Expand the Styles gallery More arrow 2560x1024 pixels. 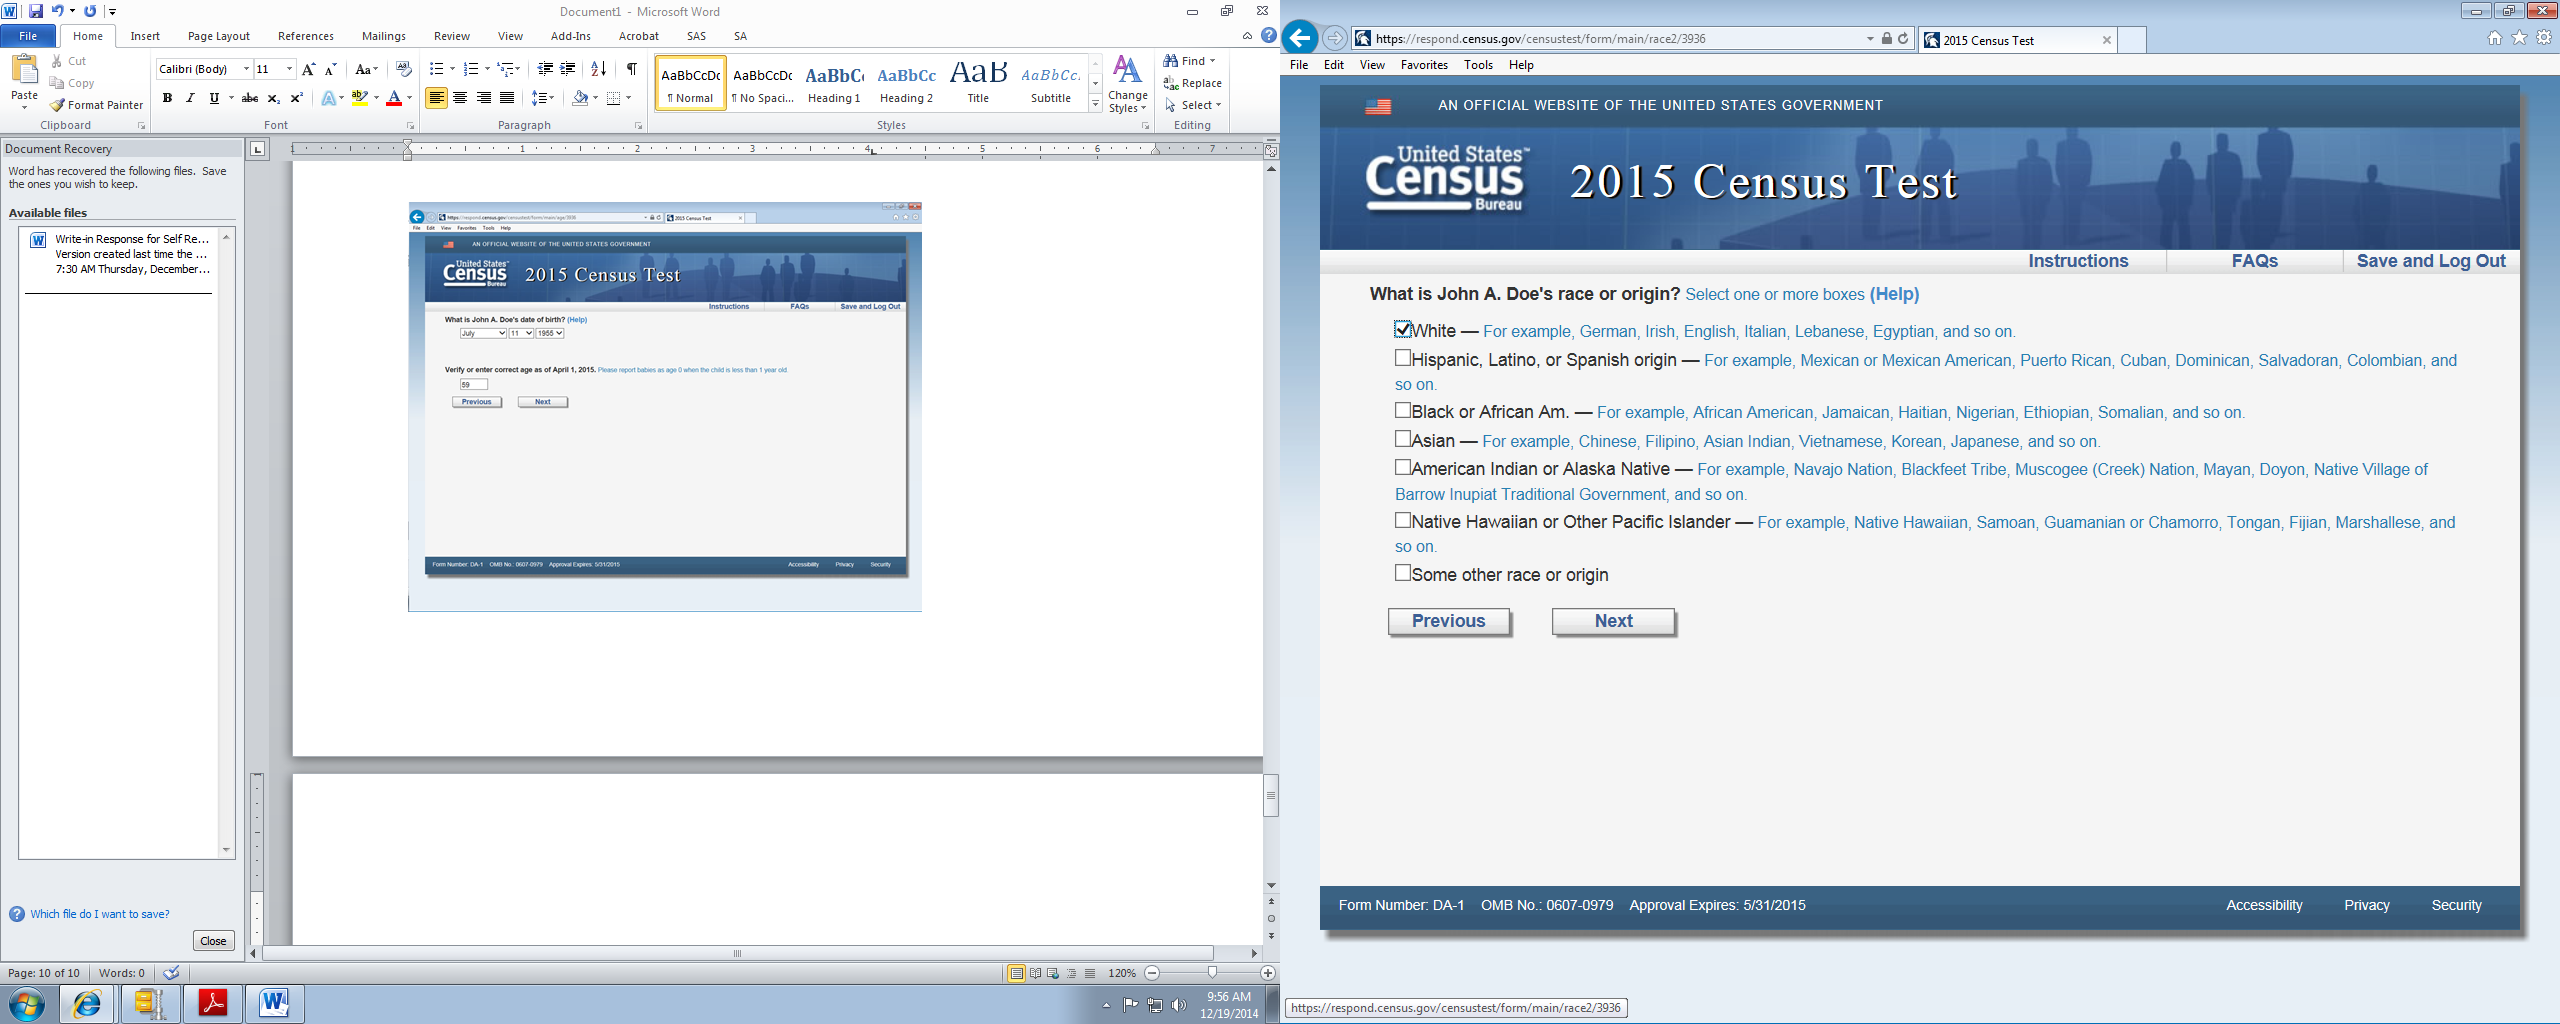coord(1096,104)
